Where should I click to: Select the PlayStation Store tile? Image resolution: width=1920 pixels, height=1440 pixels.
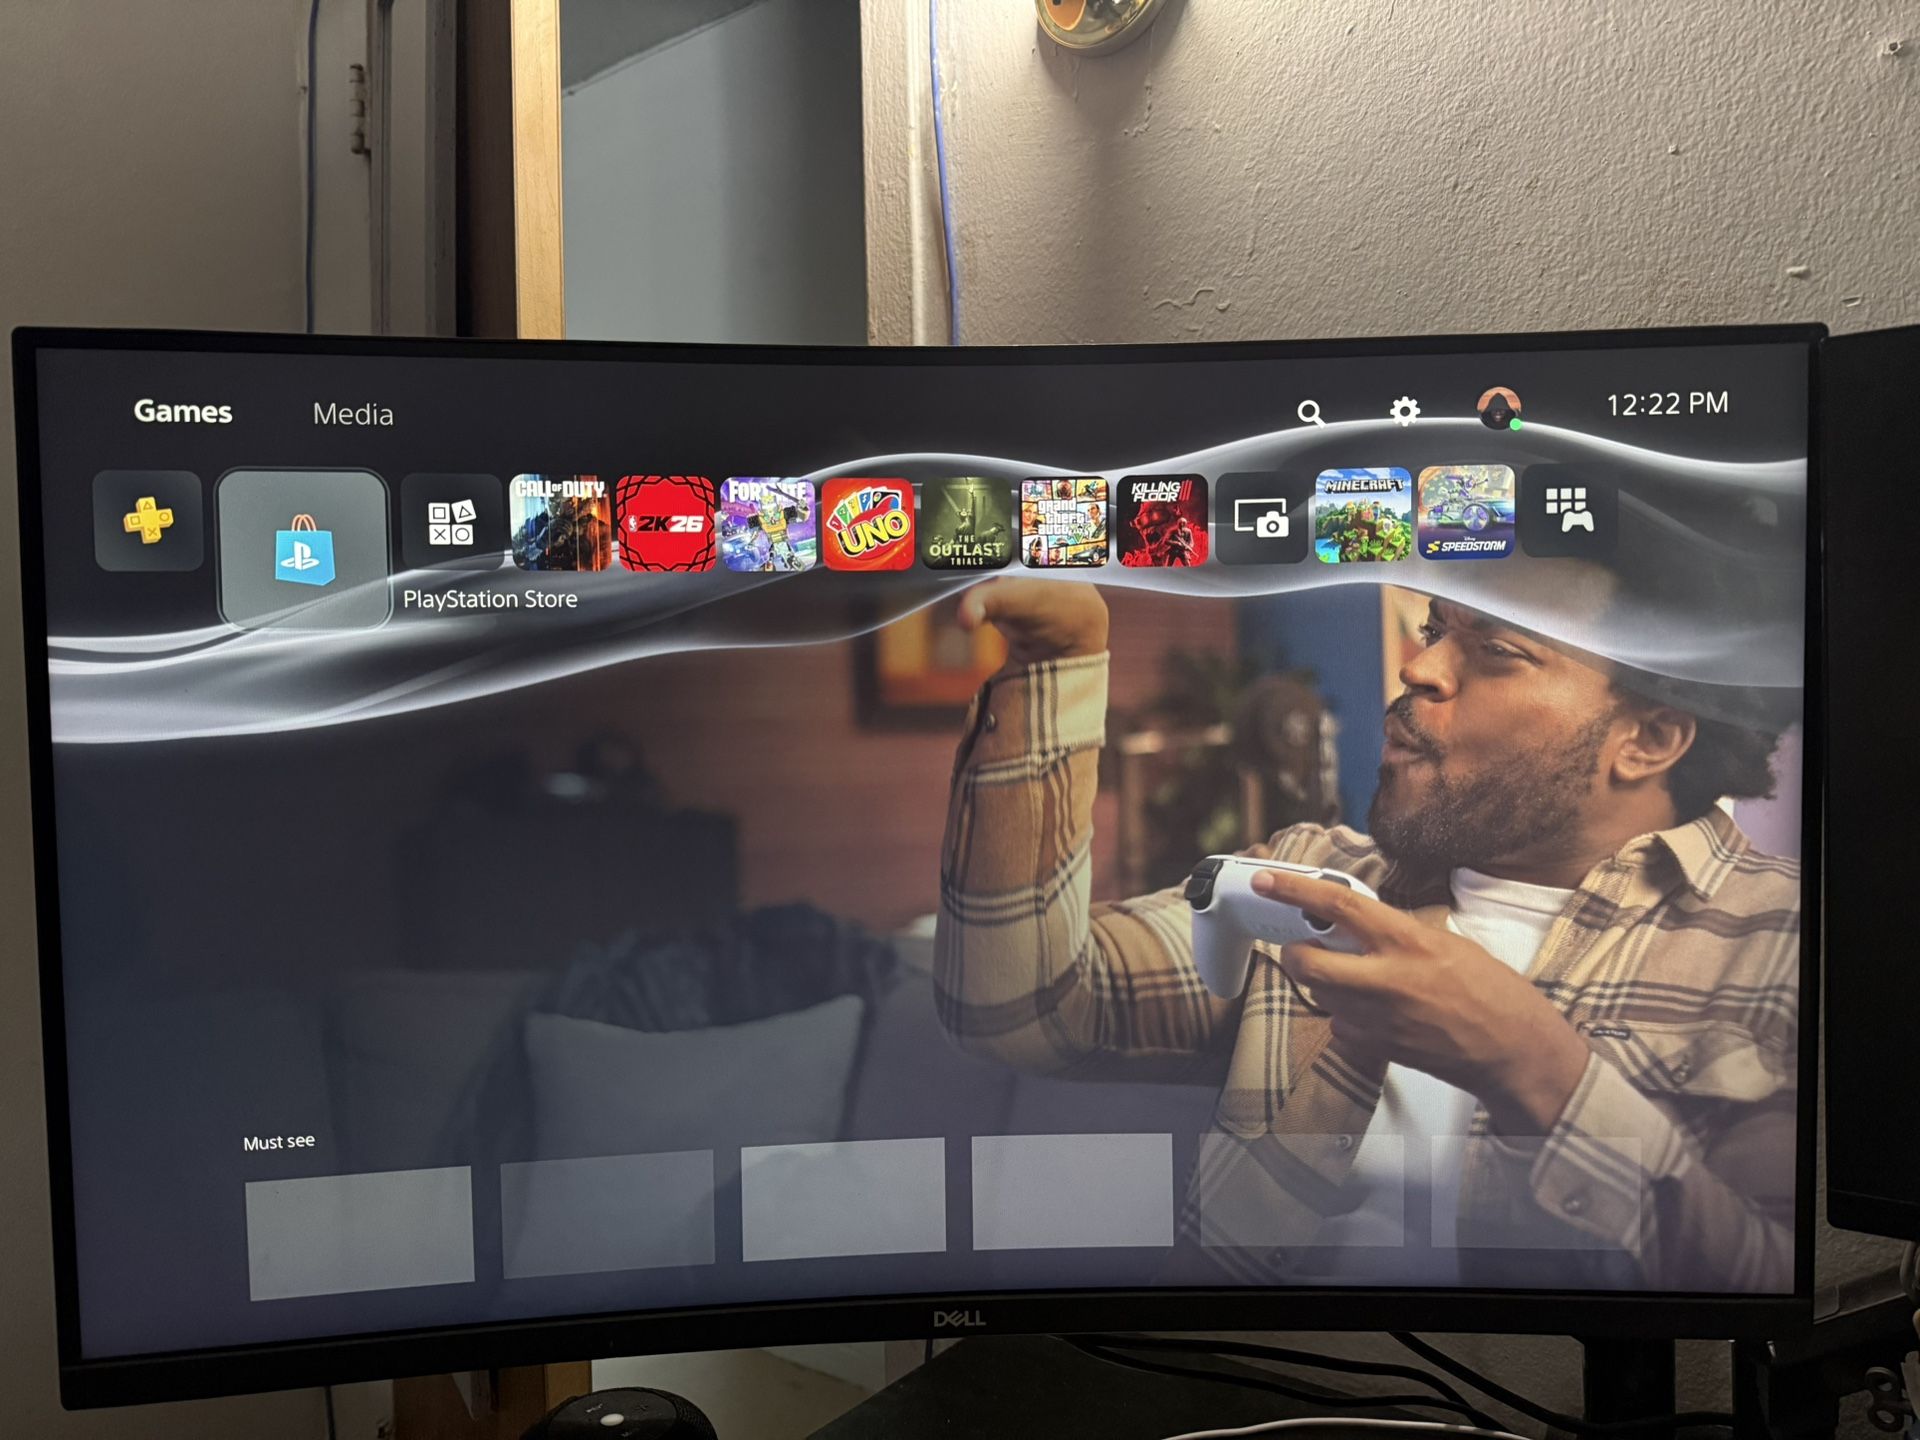[x=303, y=549]
